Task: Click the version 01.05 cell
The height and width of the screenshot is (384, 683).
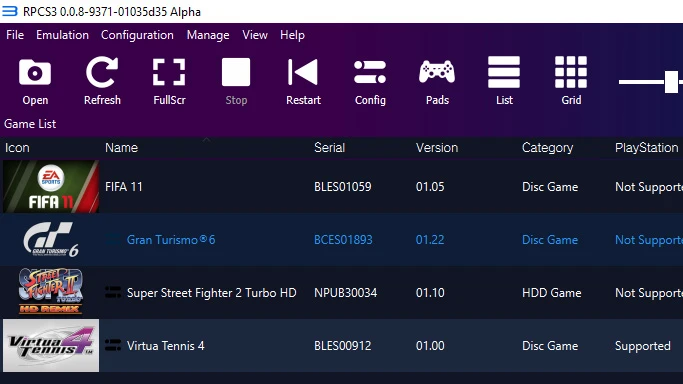Action: [x=430, y=187]
